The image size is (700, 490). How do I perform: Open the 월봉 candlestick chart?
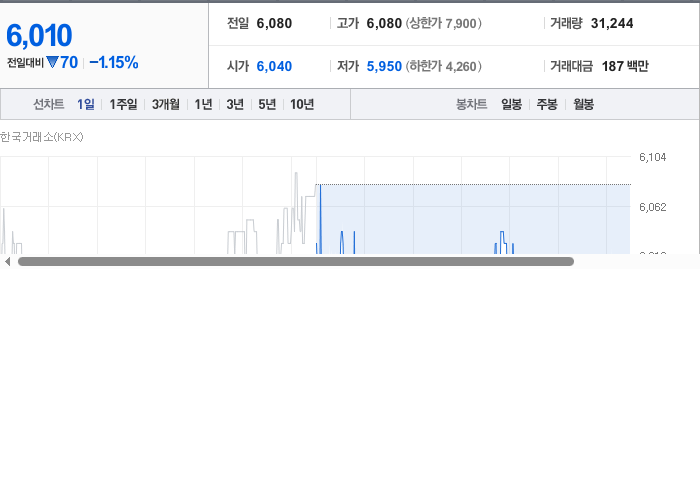pos(583,104)
